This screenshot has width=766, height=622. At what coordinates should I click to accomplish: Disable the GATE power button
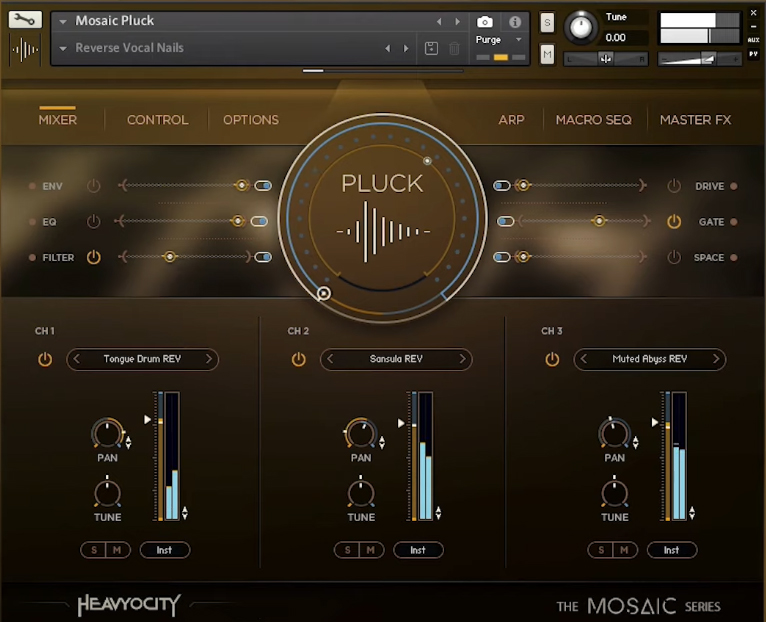674,221
